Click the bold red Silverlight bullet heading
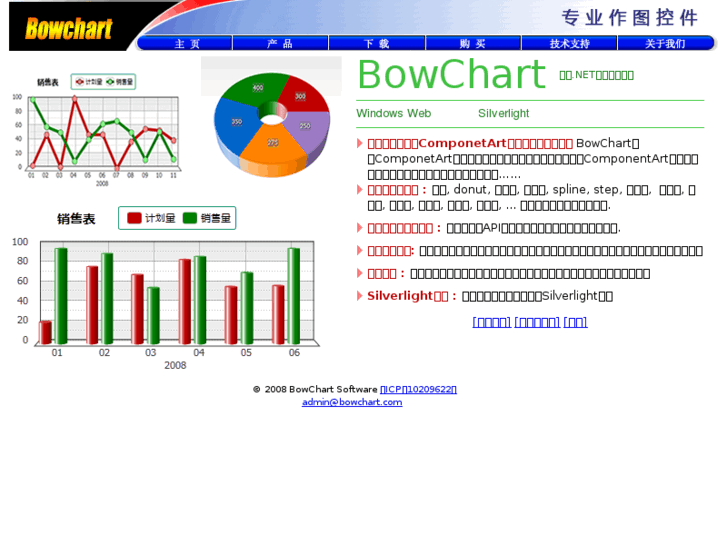Screen dimensions: 727x545 412,295
